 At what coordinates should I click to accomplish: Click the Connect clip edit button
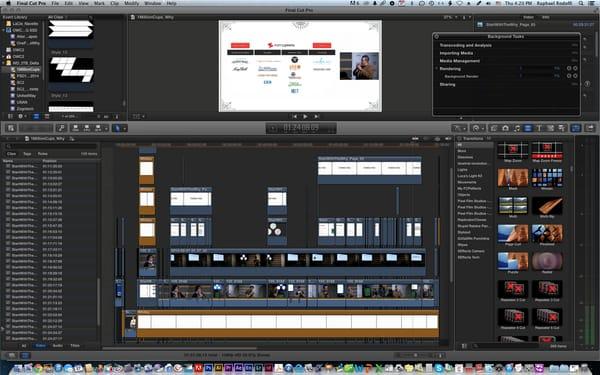point(75,128)
